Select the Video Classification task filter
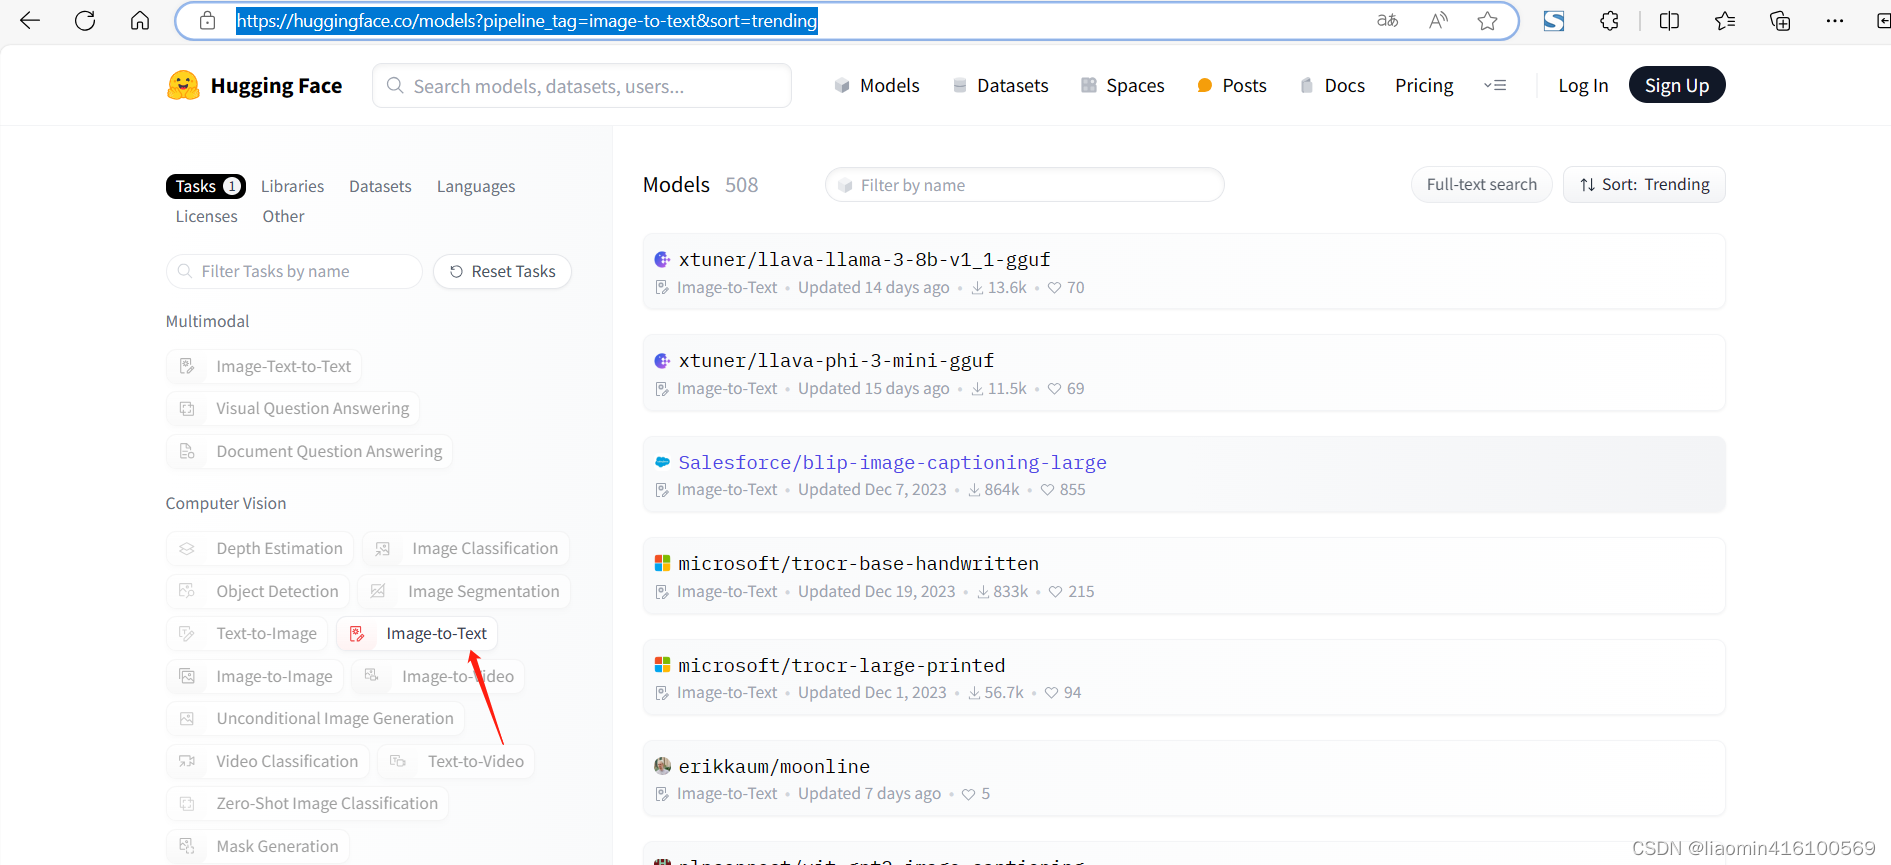The image size is (1891, 865). tap(268, 761)
